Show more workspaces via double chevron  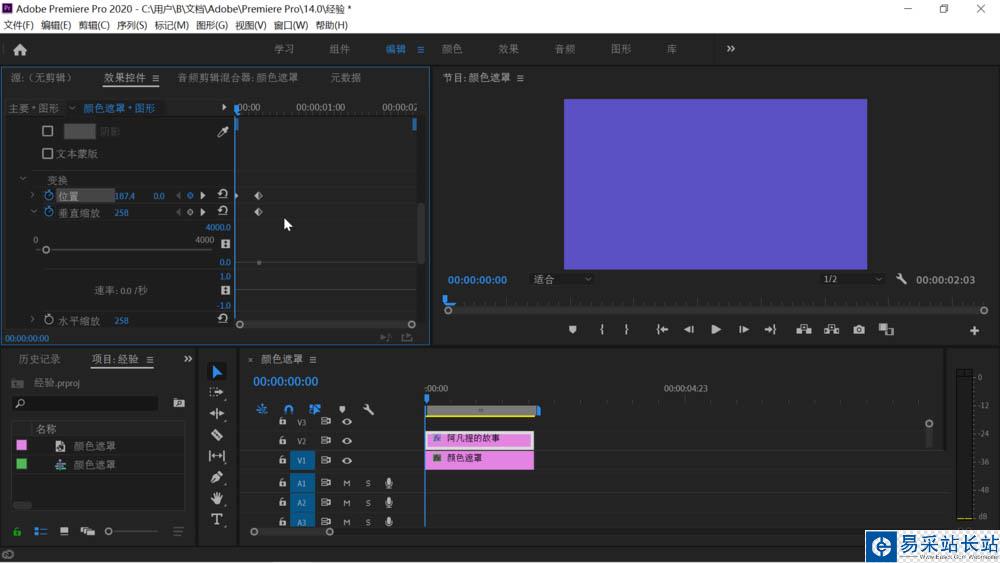[x=730, y=48]
